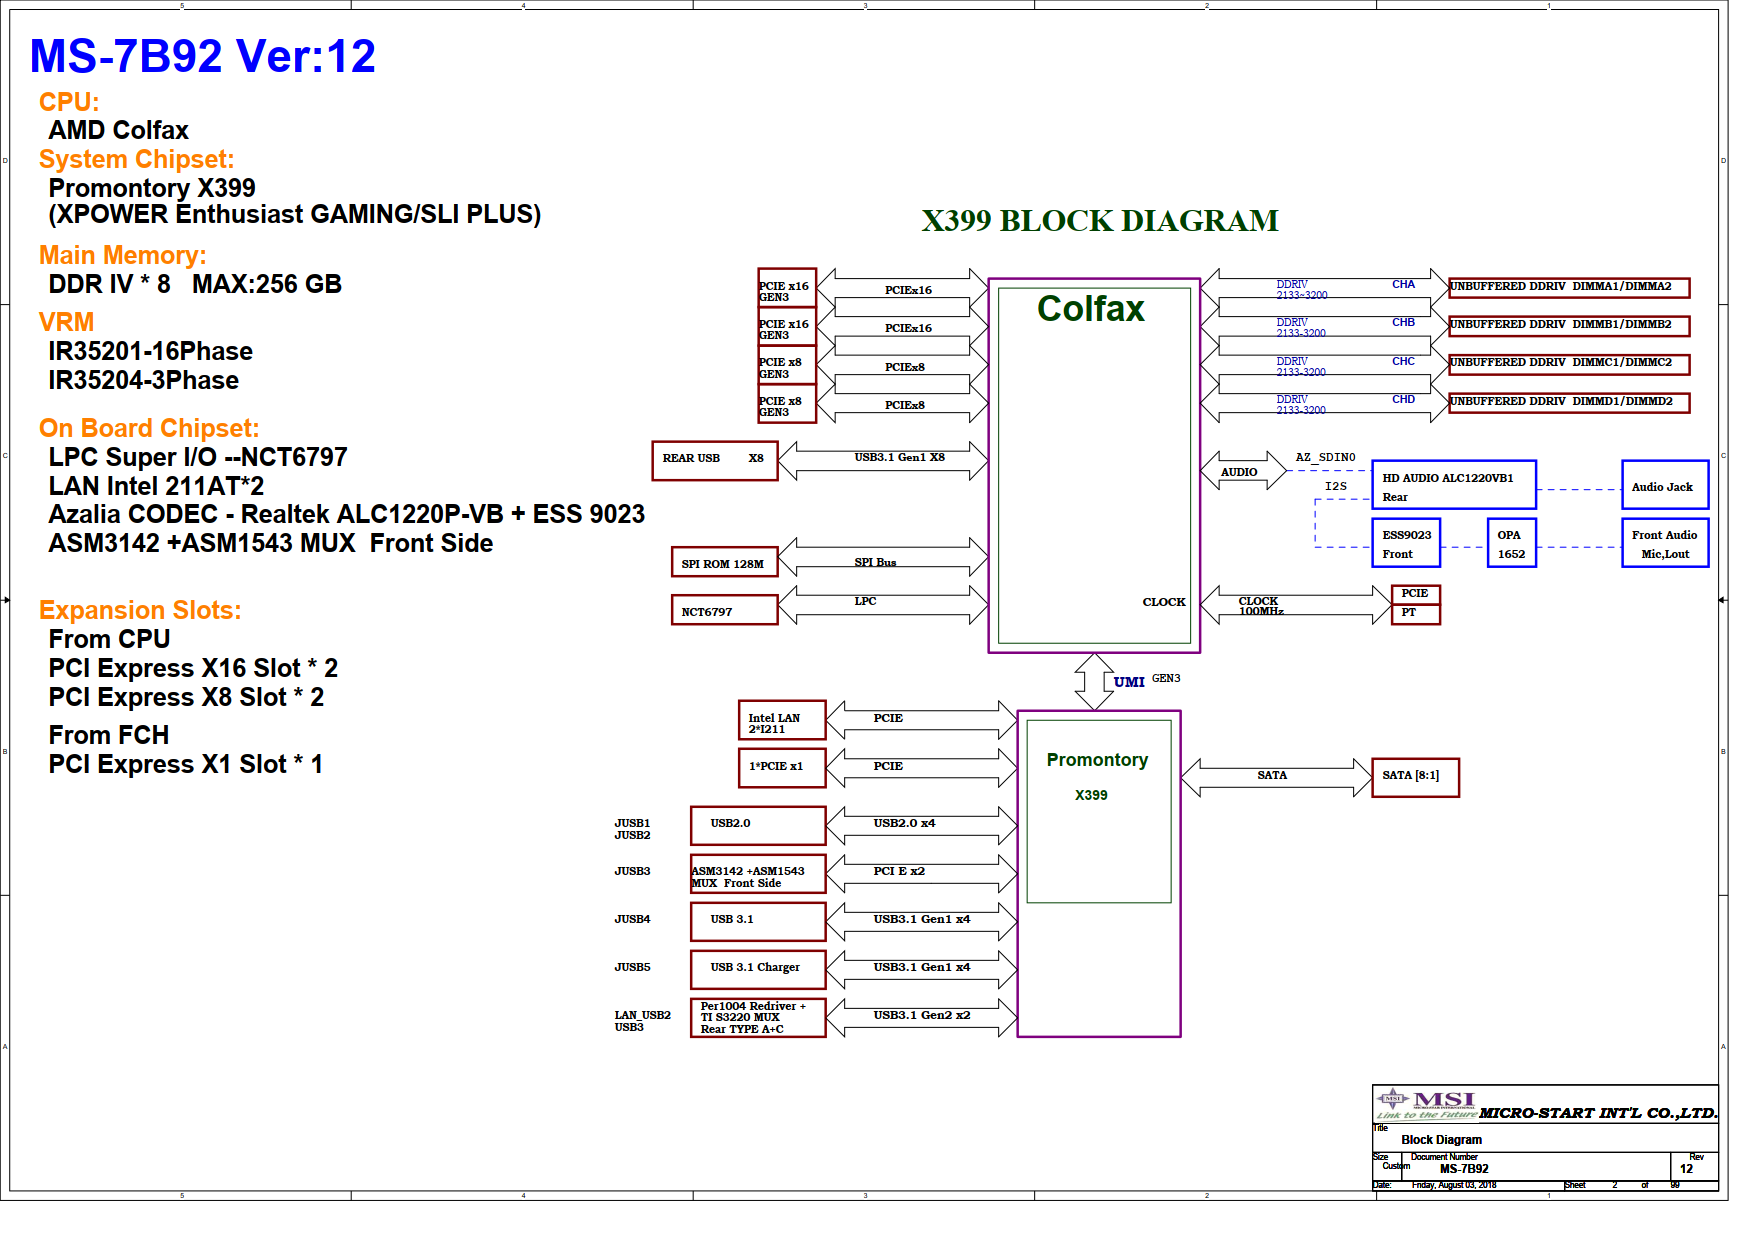Click the MS-7B92 document number field

(1464, 1169)
